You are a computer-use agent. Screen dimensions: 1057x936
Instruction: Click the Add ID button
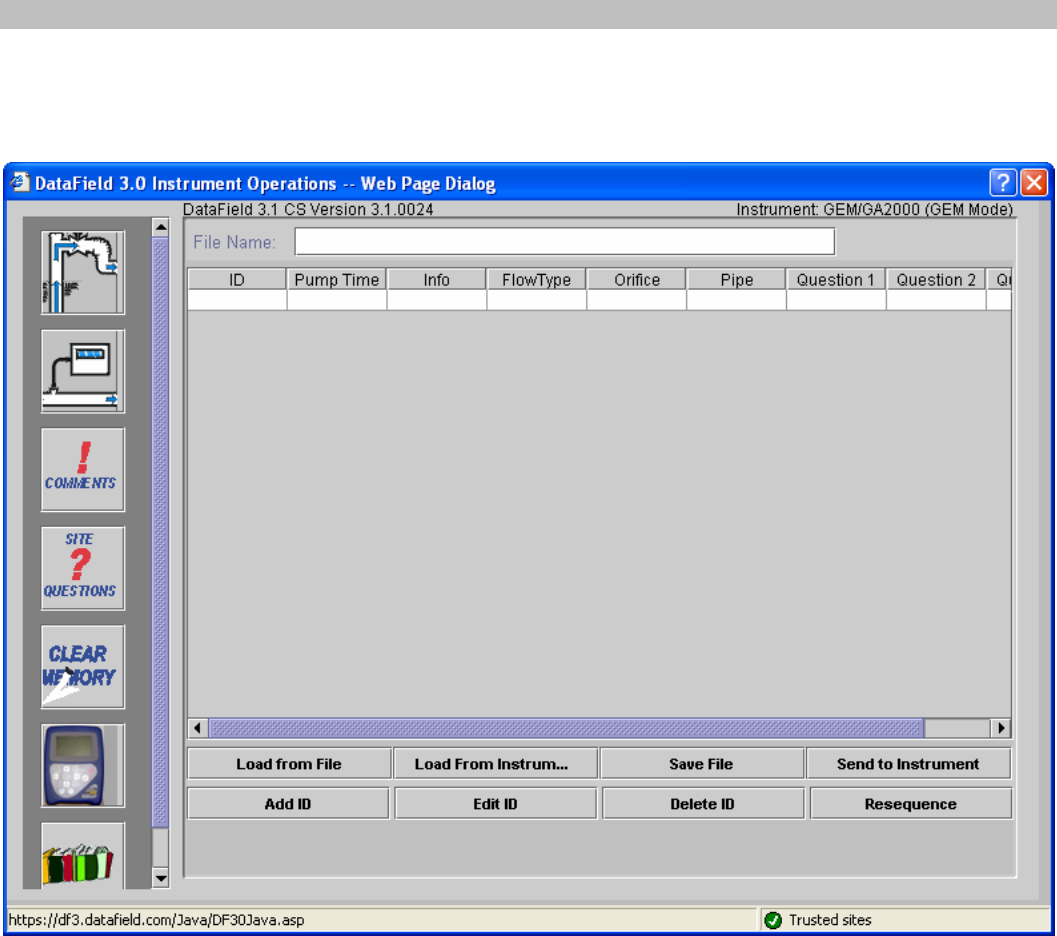(x=289, y=803)
